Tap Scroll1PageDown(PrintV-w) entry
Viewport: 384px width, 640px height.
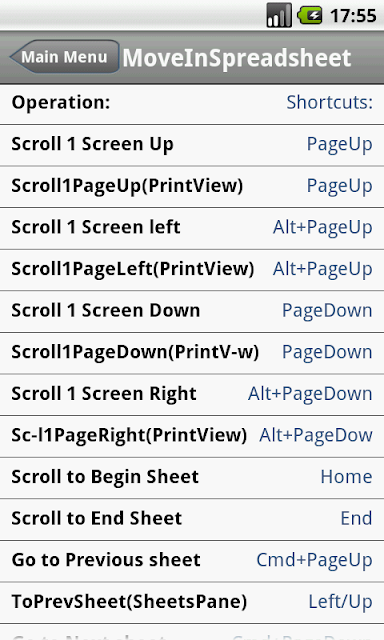pos(192,353)
